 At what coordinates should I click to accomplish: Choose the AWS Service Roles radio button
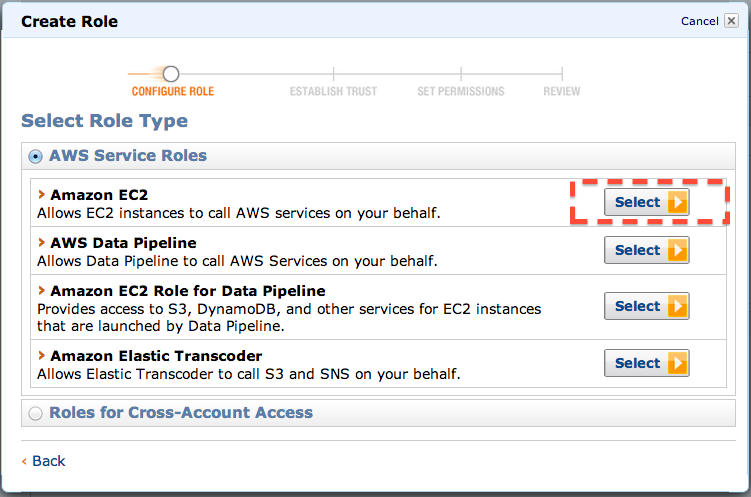click(35, 156)
